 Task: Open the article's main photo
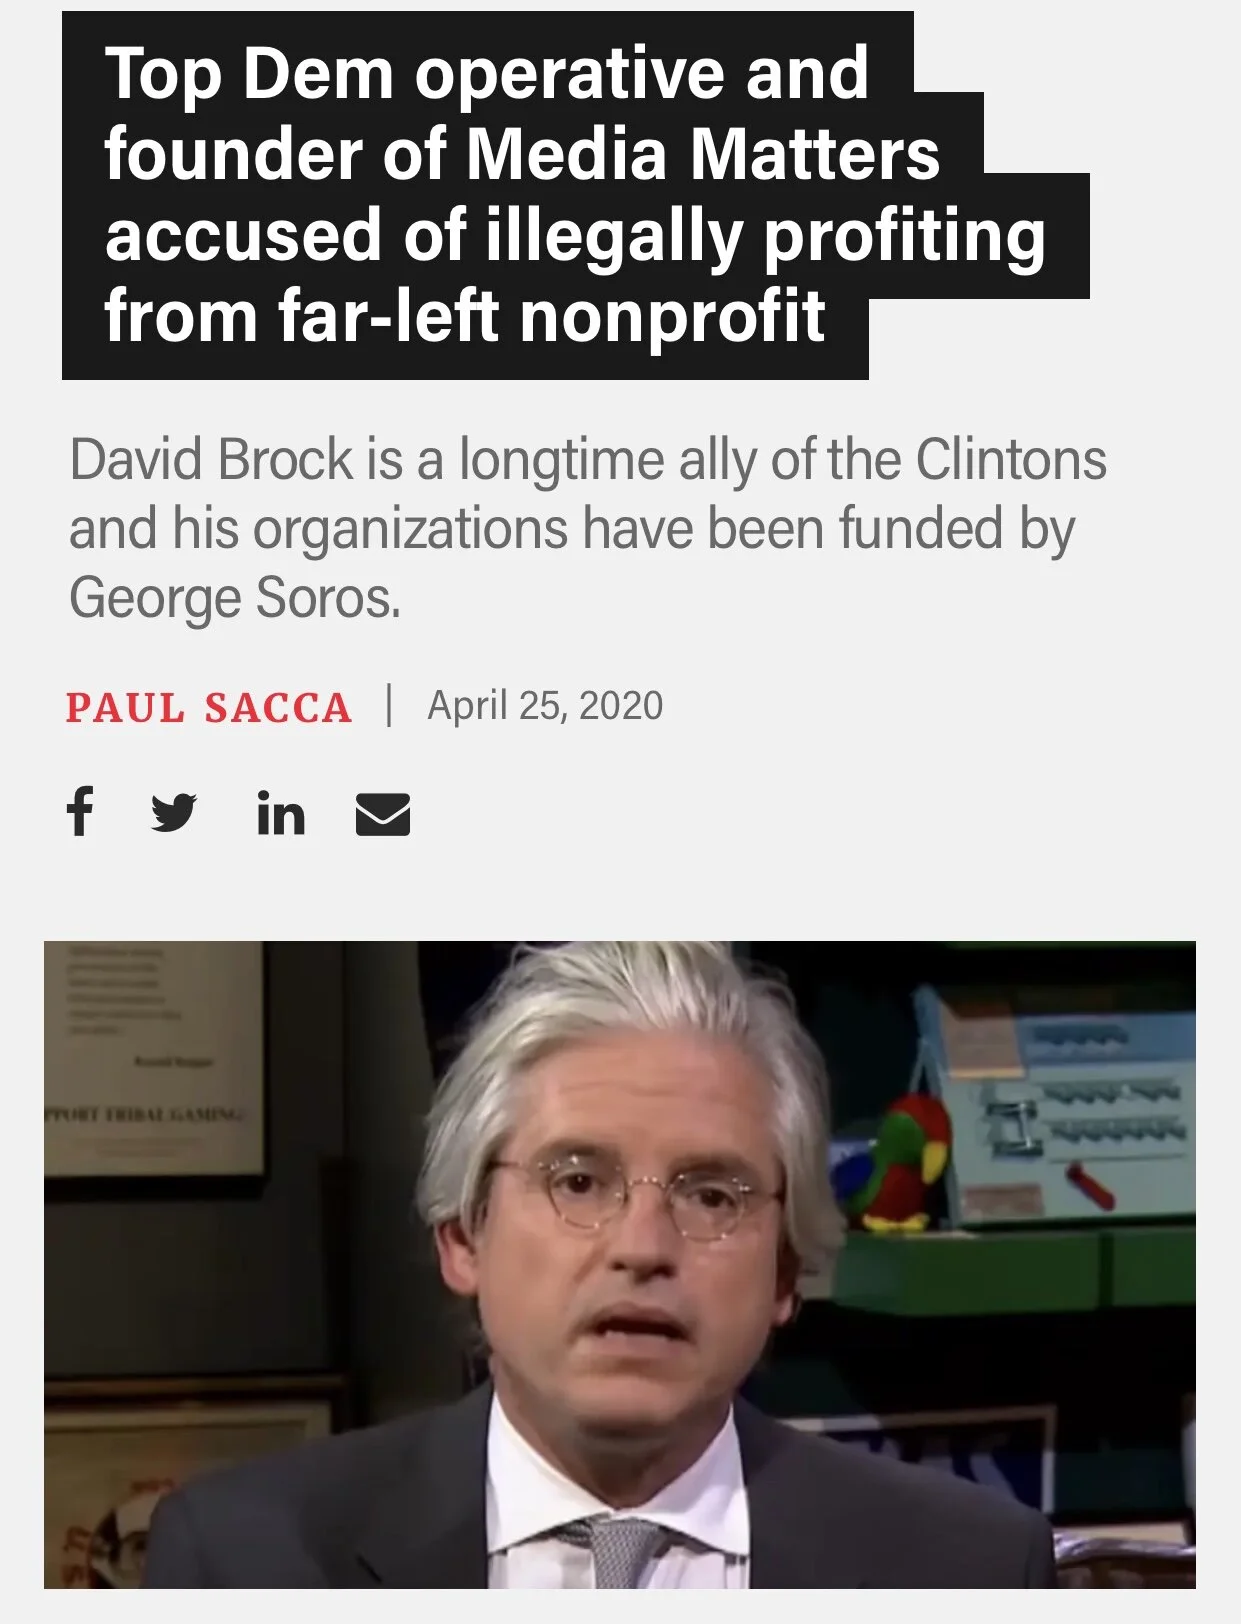[x=620, y=1264]
